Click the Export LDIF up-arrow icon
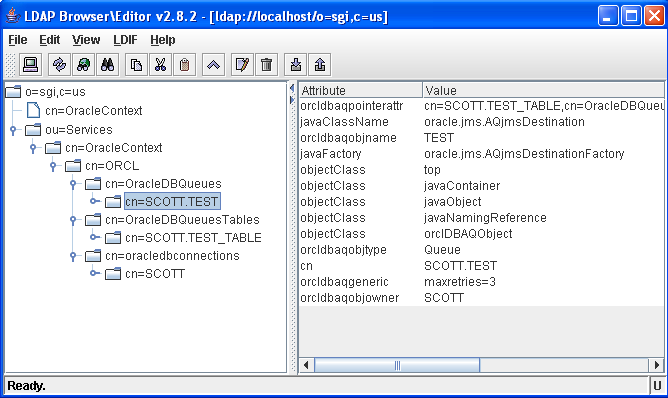The image size is (668, 398). pyautogui.click(x=320, y=65)
